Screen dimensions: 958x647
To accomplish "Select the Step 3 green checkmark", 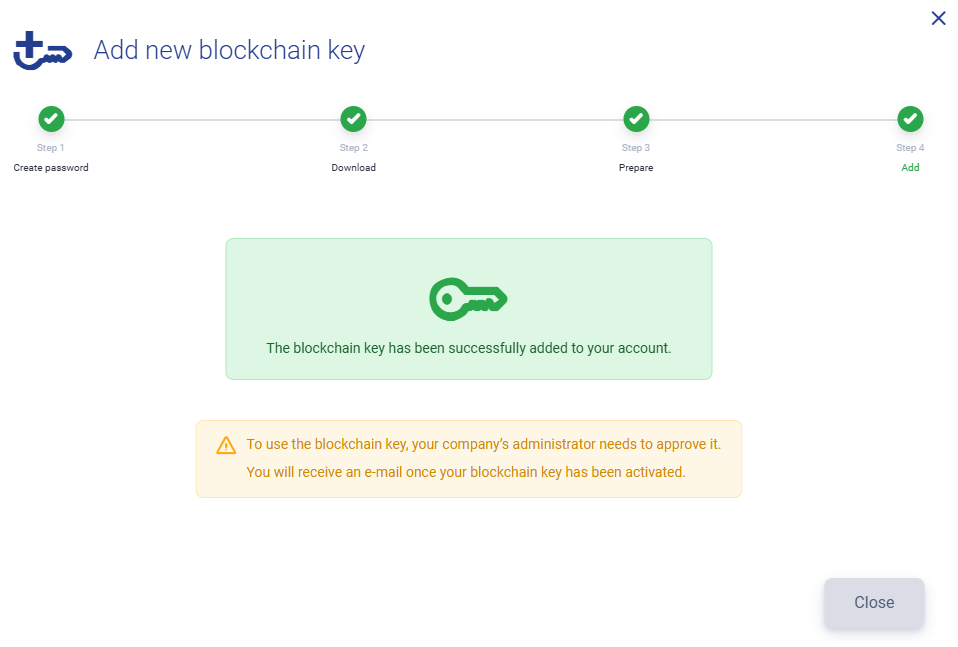I will pyautogui.click(x=636, y=119).
